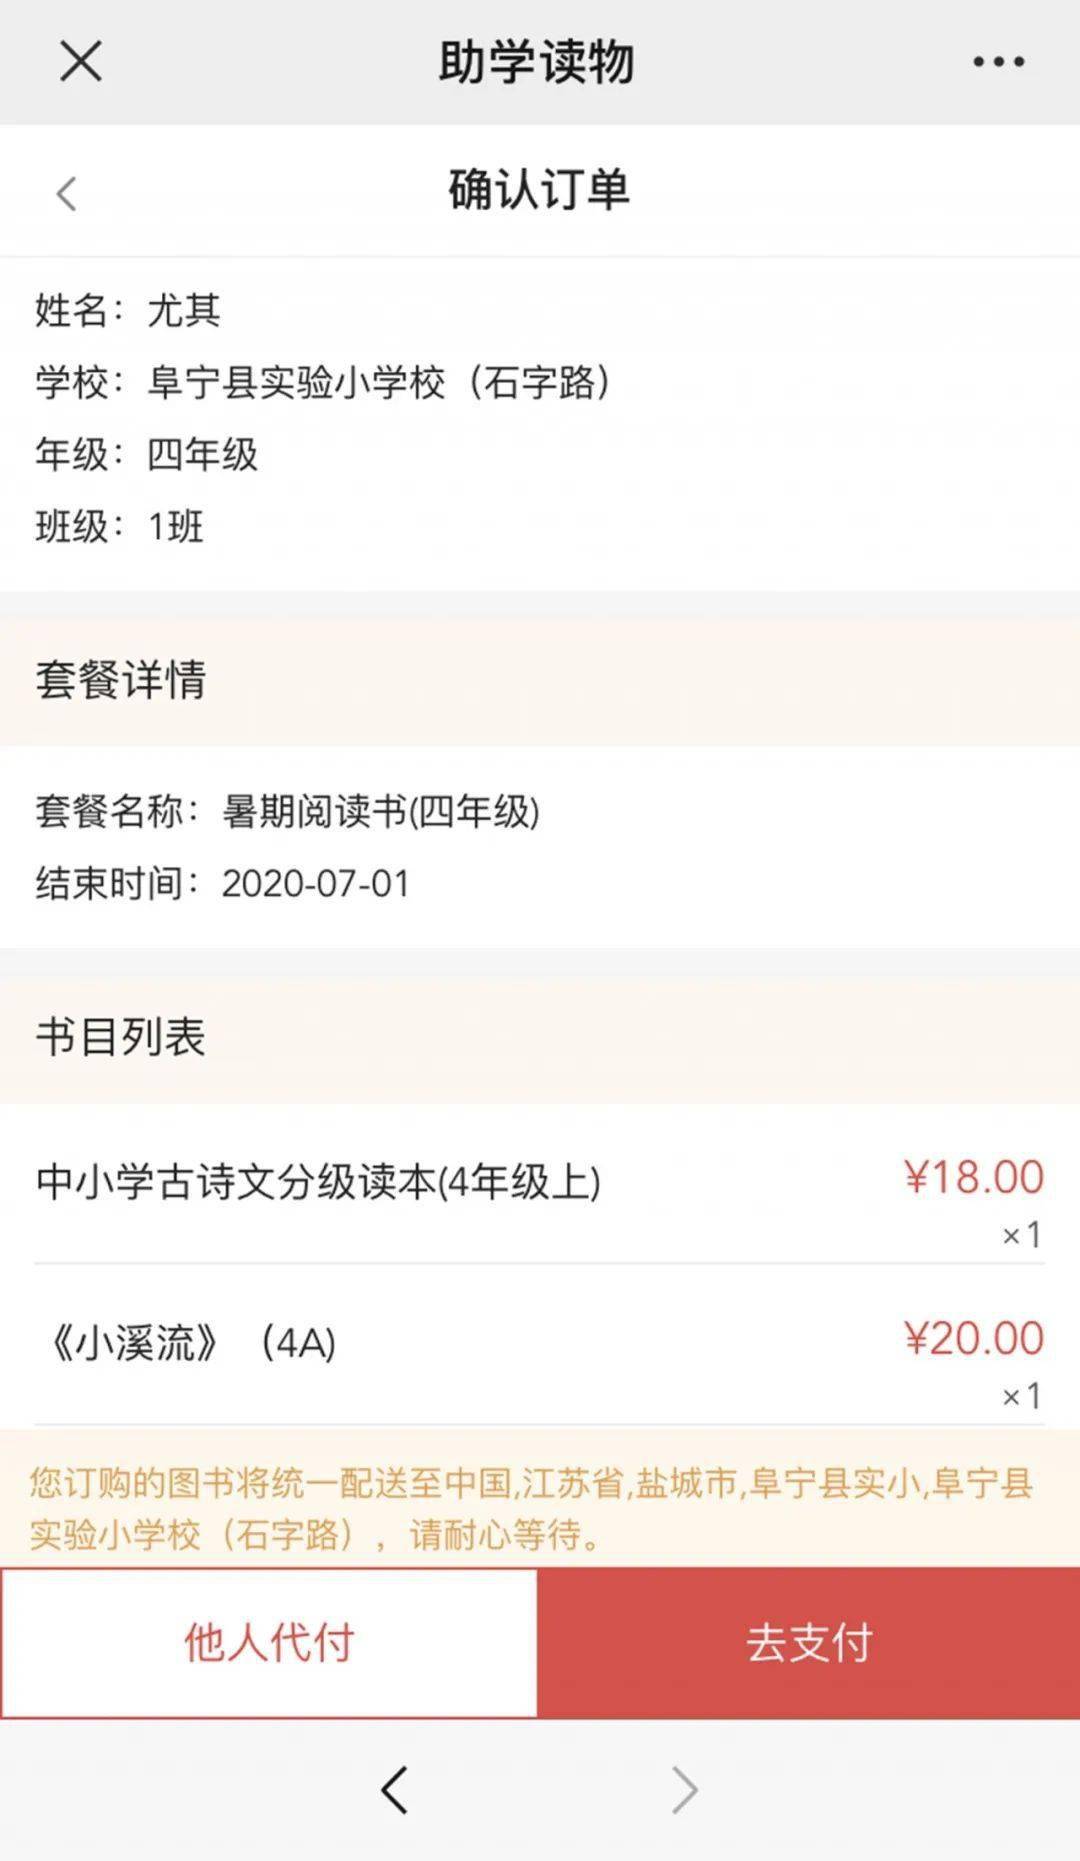Tap the package name 暑期阅读书(四年级)
The height and width of the screenshot is (1861, 1080).
pos(380,811)
